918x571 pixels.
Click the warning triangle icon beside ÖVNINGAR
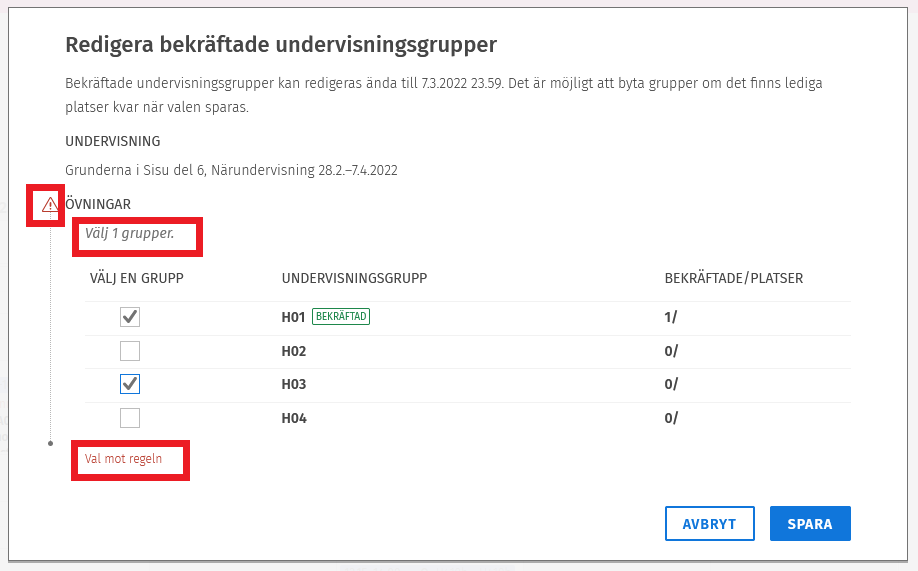tap(49, 205)
